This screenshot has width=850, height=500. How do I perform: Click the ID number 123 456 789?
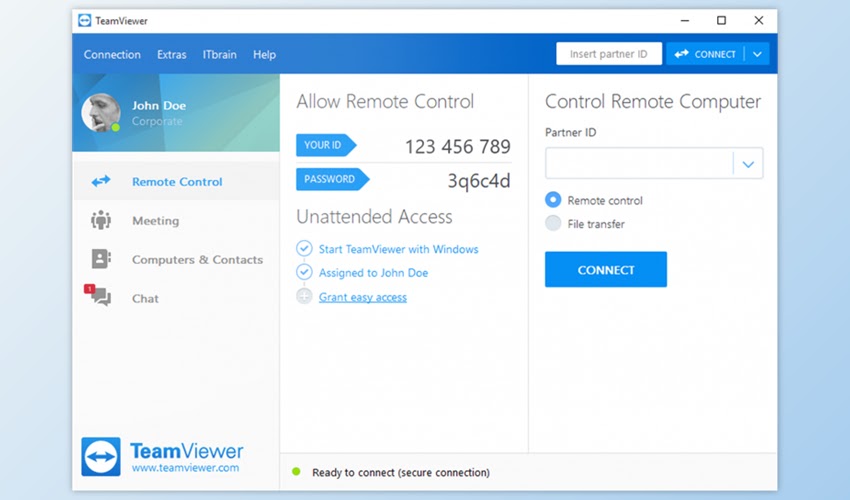tap(458, 146)
